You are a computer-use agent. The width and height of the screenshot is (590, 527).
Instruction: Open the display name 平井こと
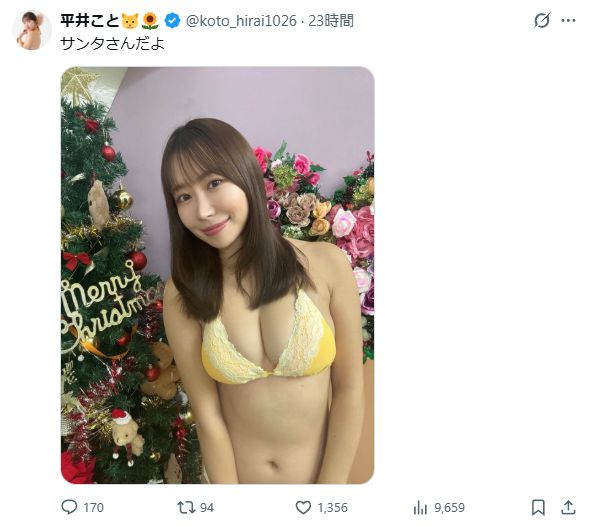(90, 21)
